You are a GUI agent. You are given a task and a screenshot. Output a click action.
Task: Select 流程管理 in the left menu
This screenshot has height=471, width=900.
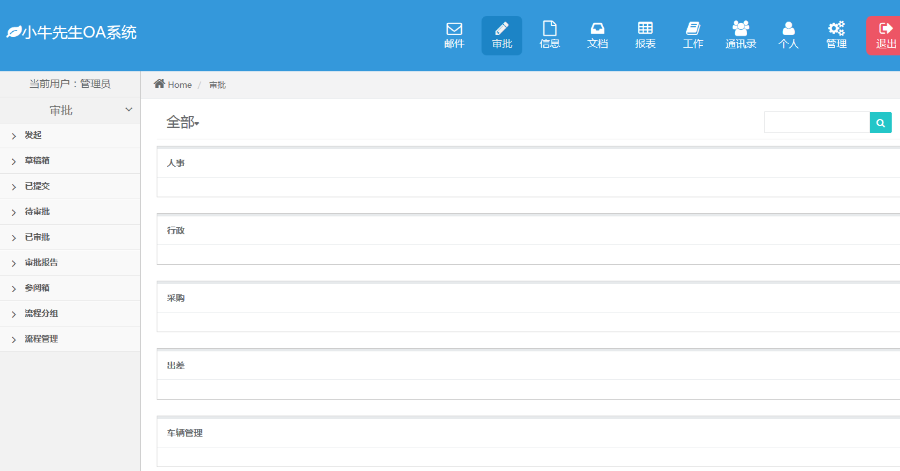coord(41,339)
